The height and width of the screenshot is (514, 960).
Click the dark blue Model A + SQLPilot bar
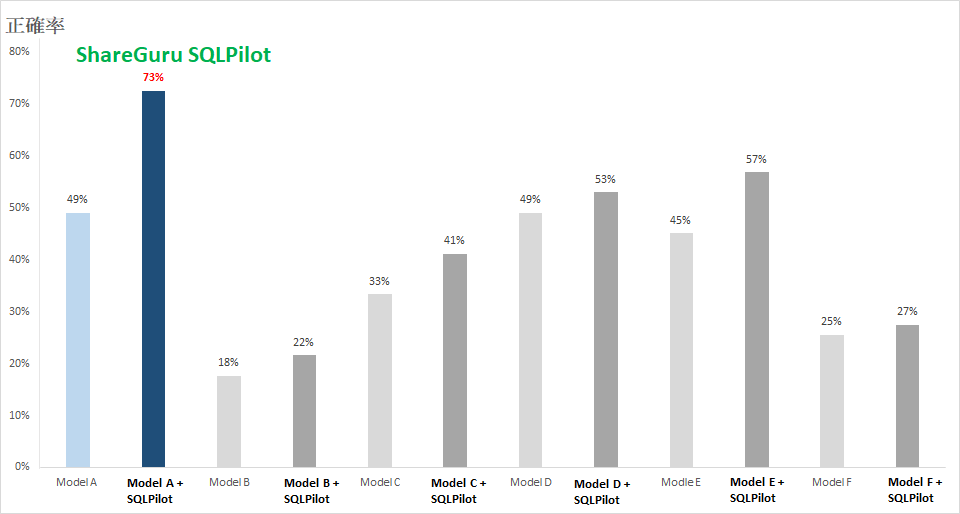(x=153, y=279)
